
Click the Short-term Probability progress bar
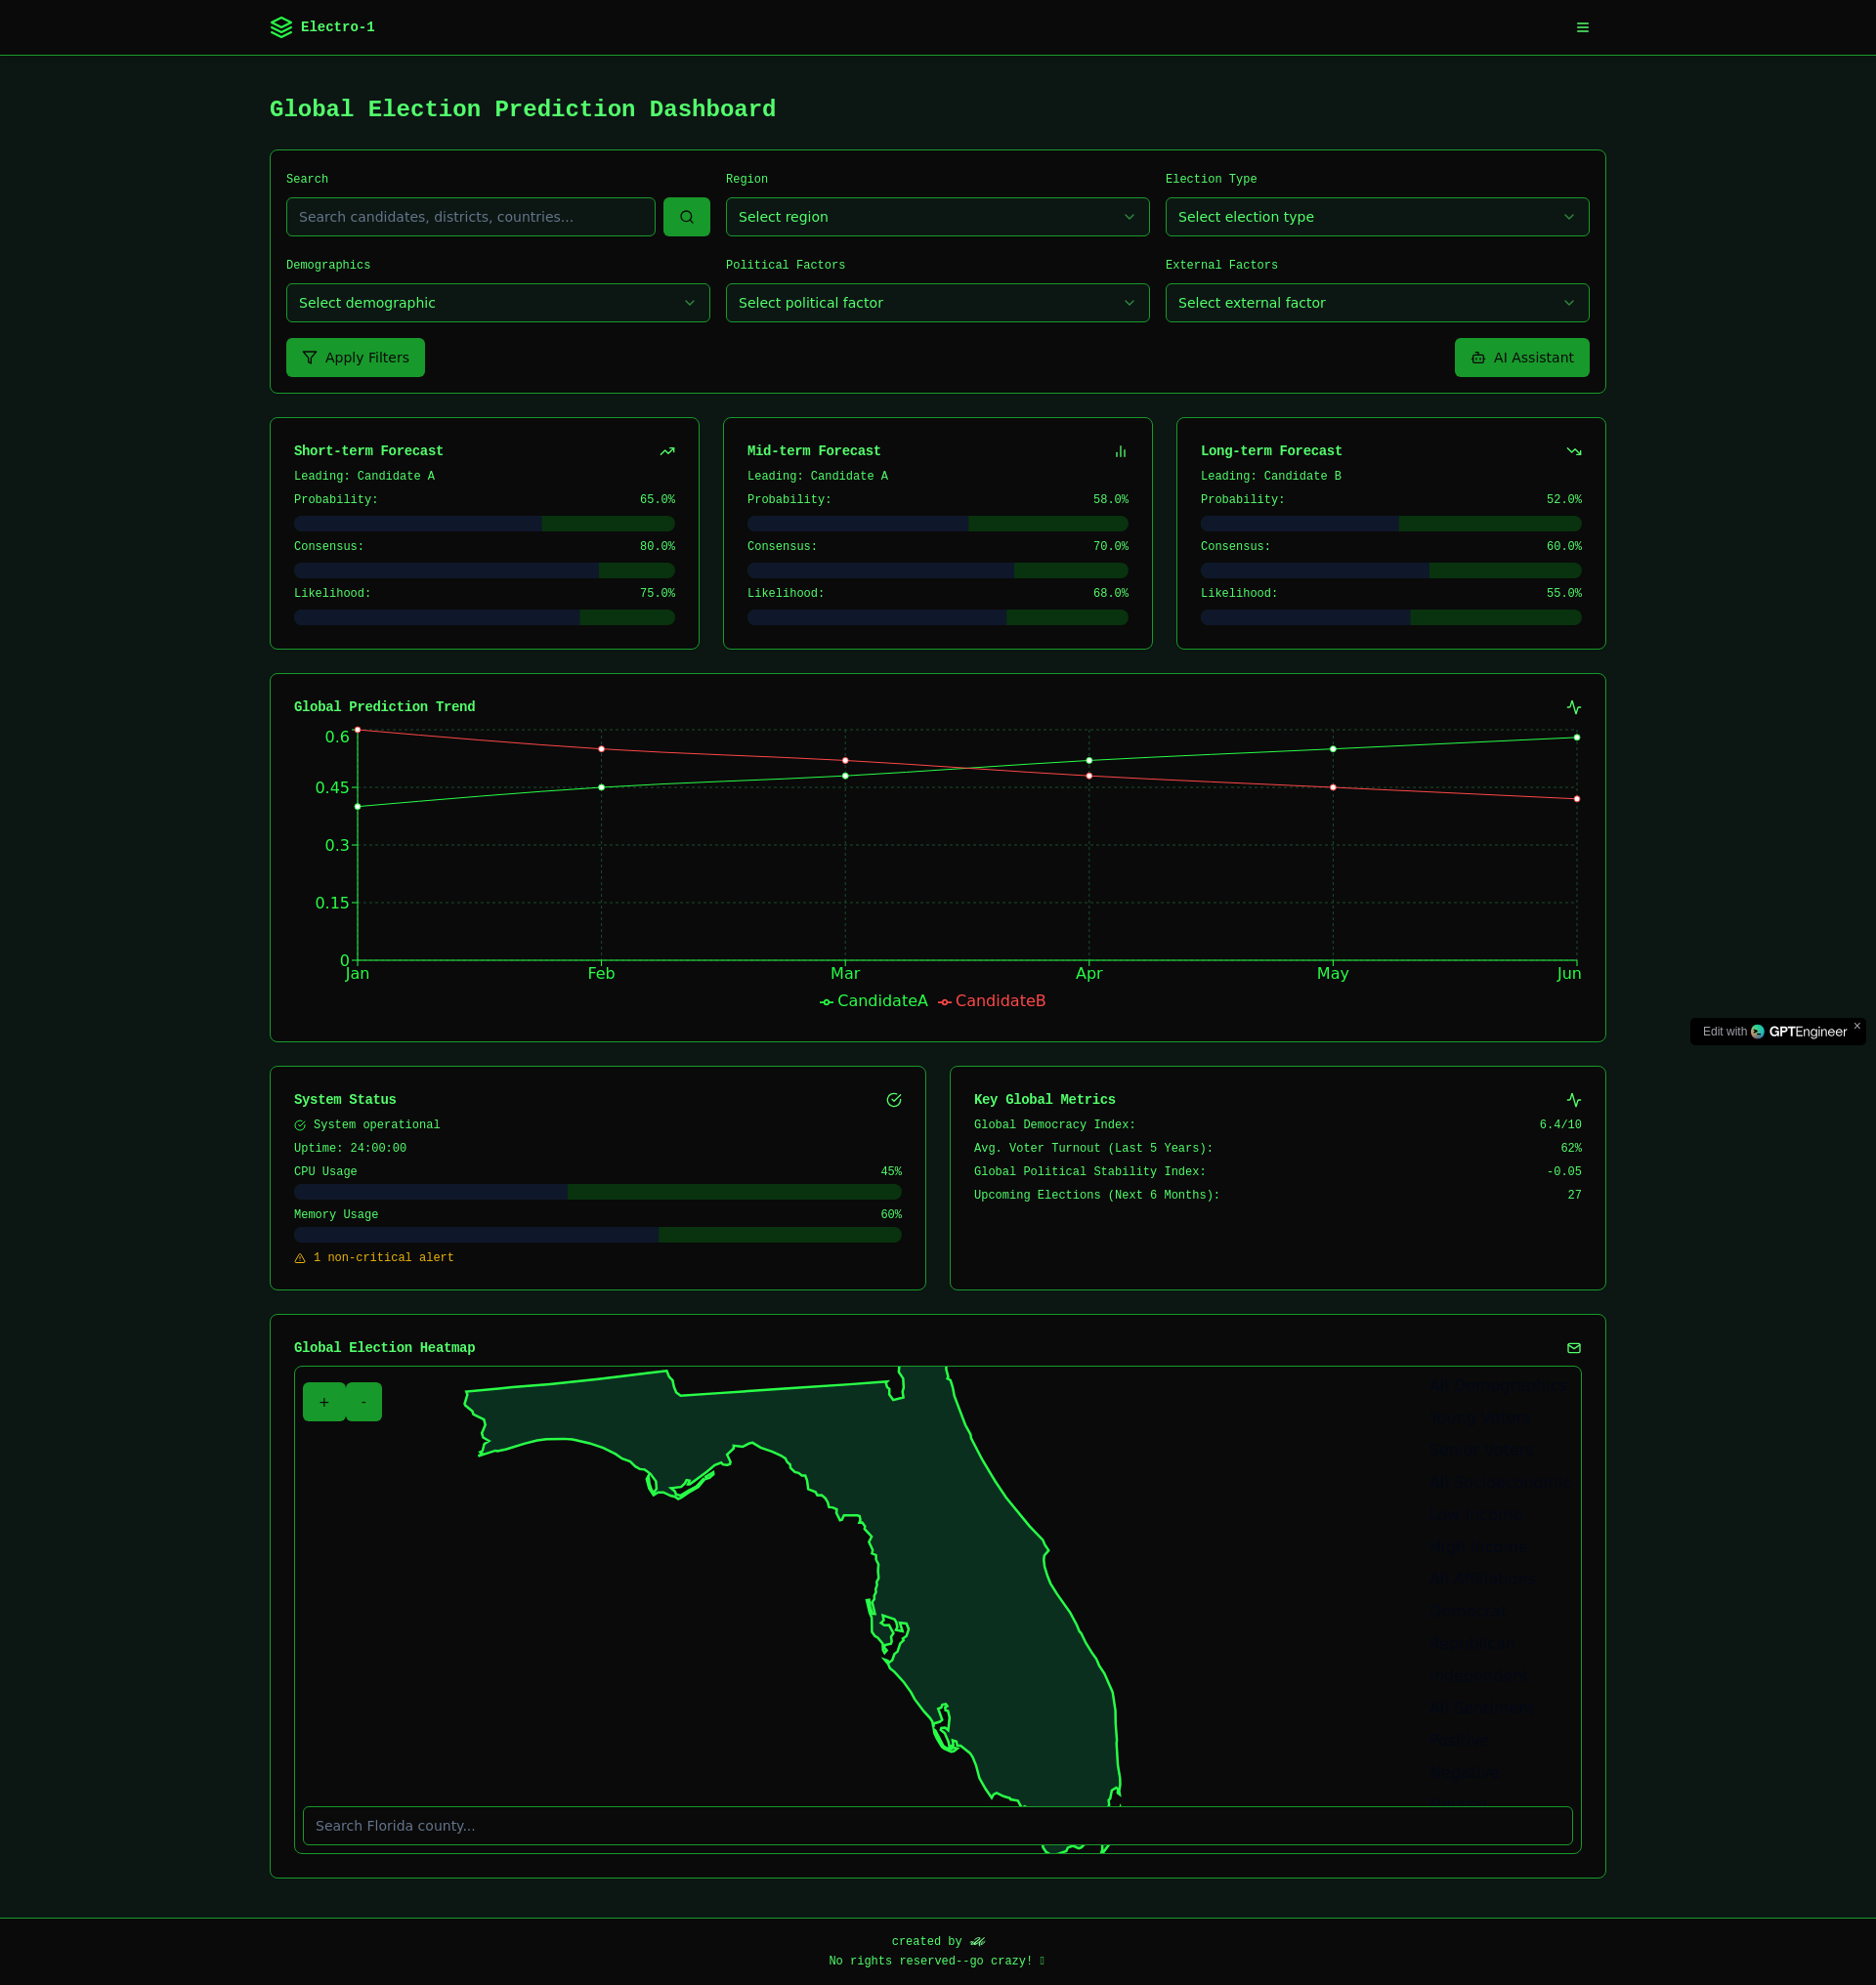484,524
